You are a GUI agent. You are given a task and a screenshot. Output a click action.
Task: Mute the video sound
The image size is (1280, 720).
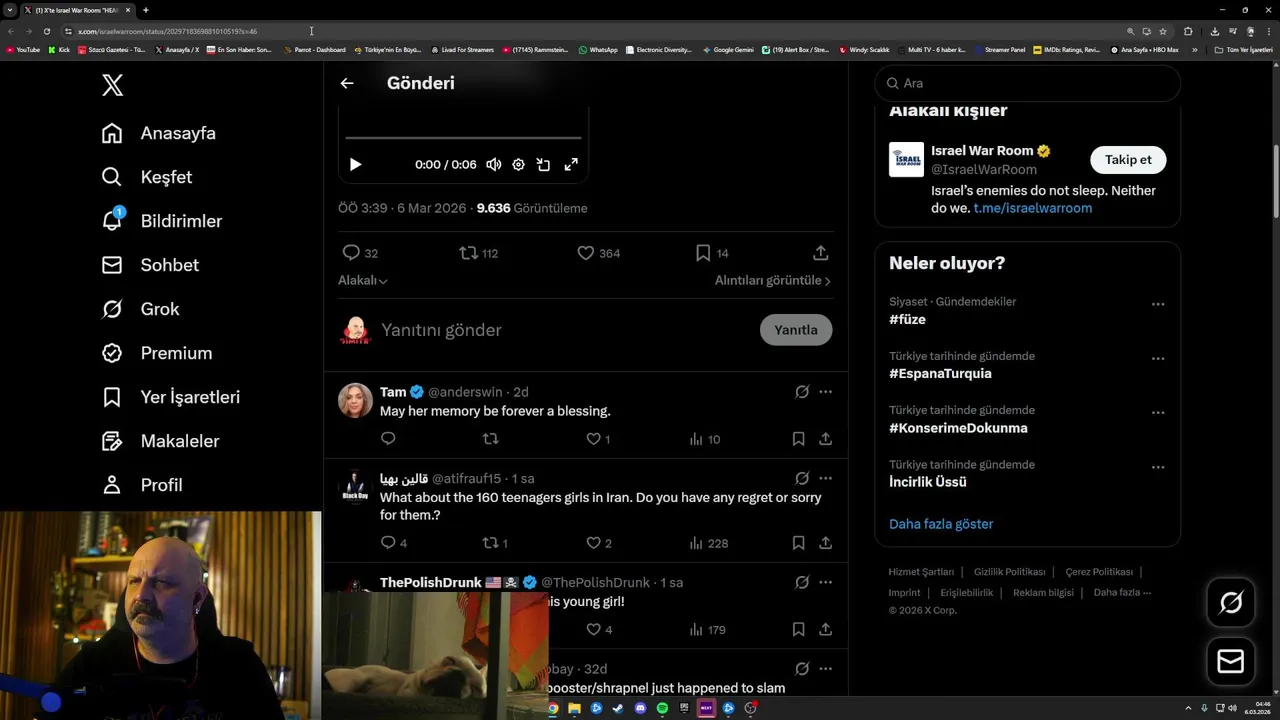pyautogui.click(x=493, y=164)
